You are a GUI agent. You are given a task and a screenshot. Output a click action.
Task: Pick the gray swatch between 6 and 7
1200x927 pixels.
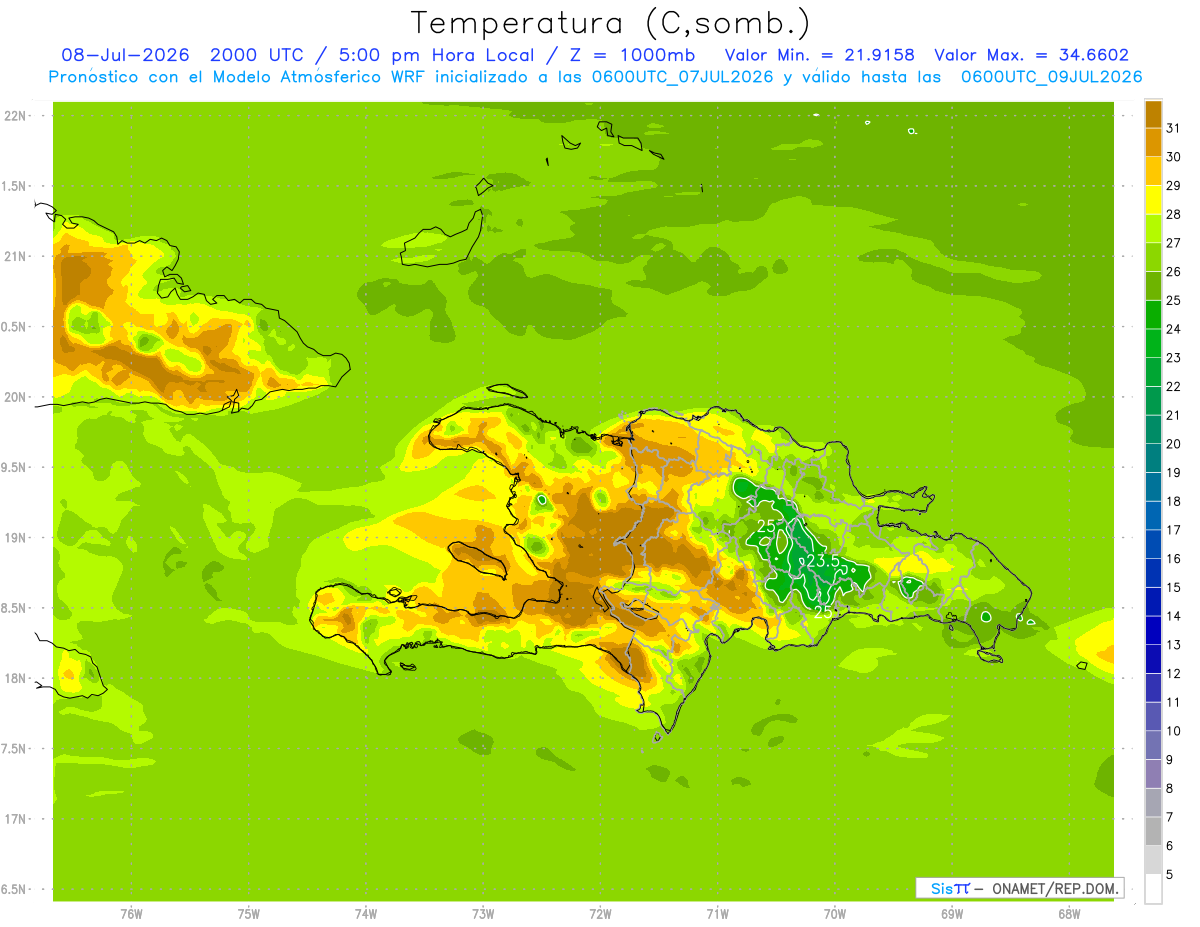[1153, 831]
